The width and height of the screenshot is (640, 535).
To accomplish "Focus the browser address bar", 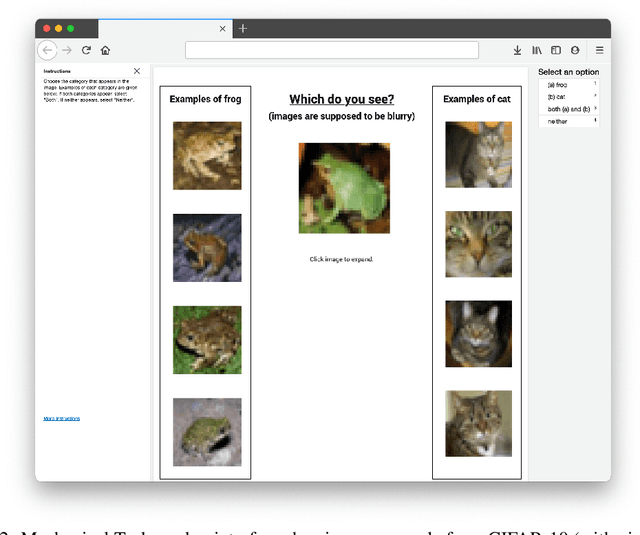I will (331, 50).
